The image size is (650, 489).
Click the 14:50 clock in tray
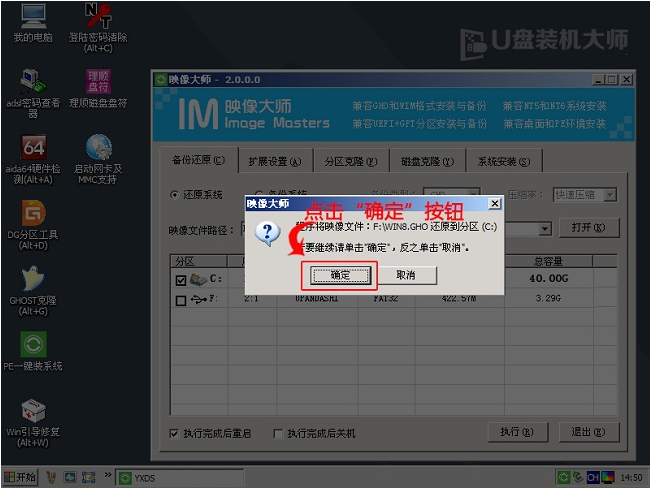coord(631,478)
